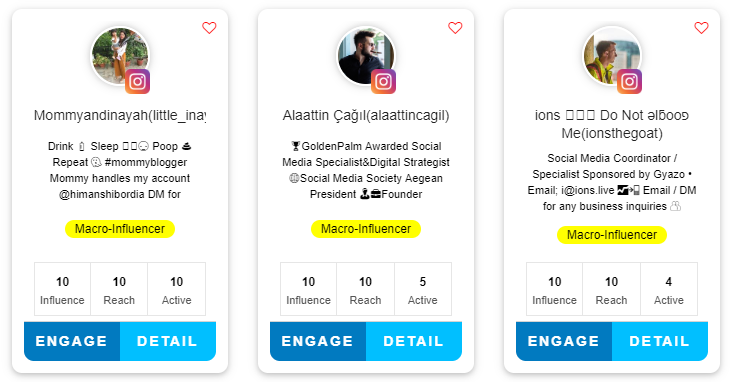Favorite Mommyandinayah with the heart icon

[209, 28]
